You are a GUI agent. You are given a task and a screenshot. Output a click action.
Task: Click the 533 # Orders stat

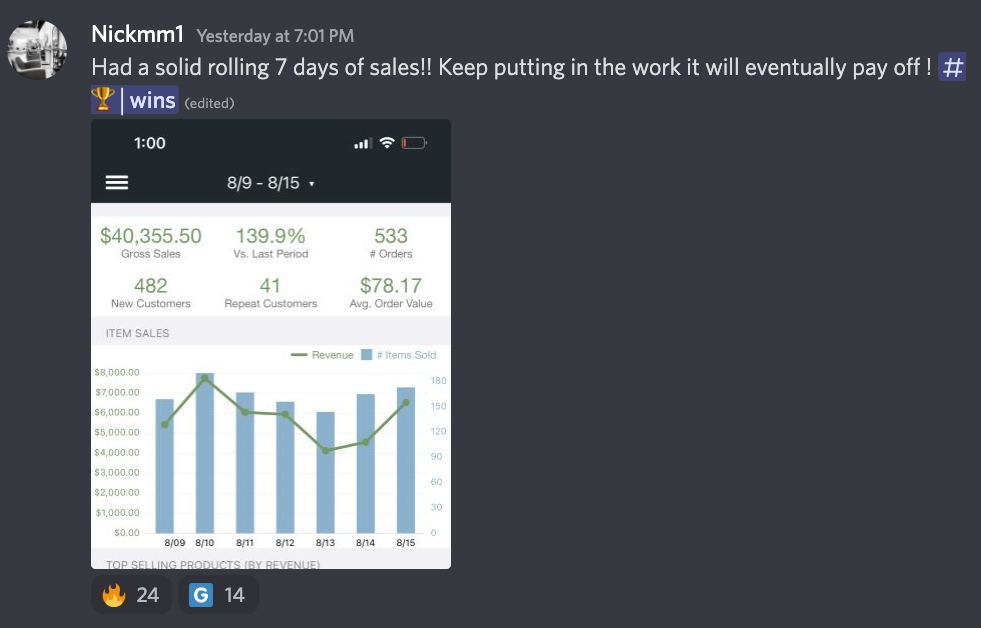click(391, 241)
